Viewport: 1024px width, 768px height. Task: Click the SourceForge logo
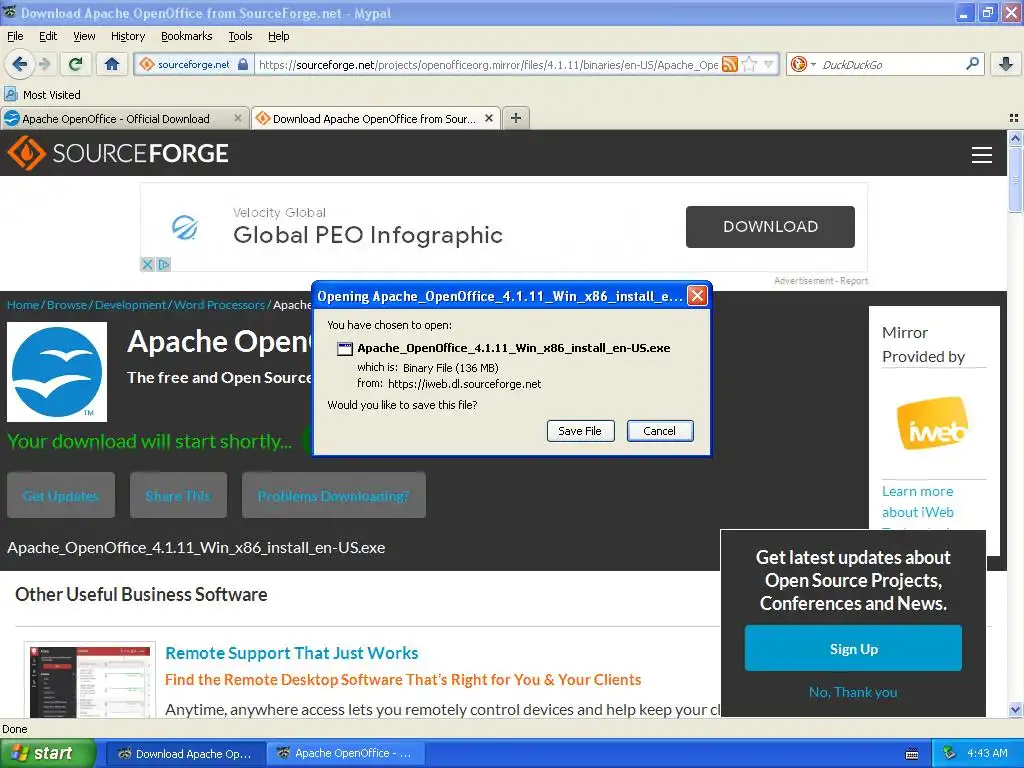click(118, 153)
